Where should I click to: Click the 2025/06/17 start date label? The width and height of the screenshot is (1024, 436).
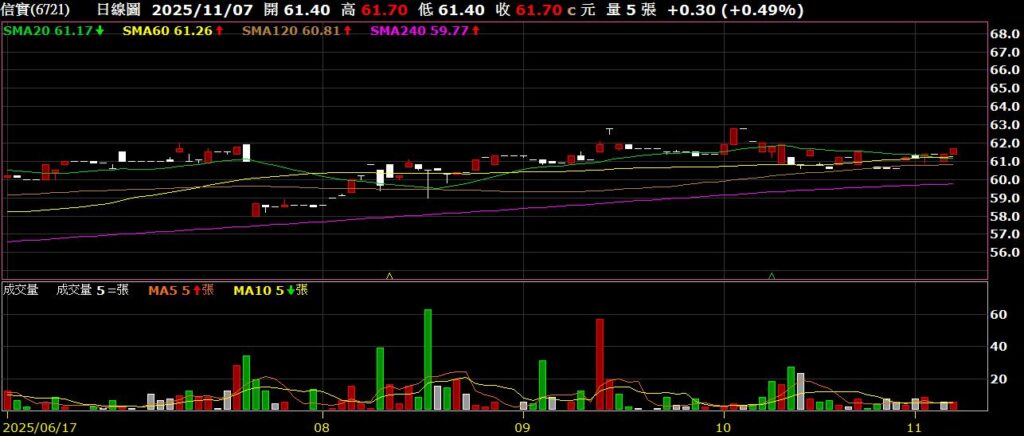tap(42, 425)
